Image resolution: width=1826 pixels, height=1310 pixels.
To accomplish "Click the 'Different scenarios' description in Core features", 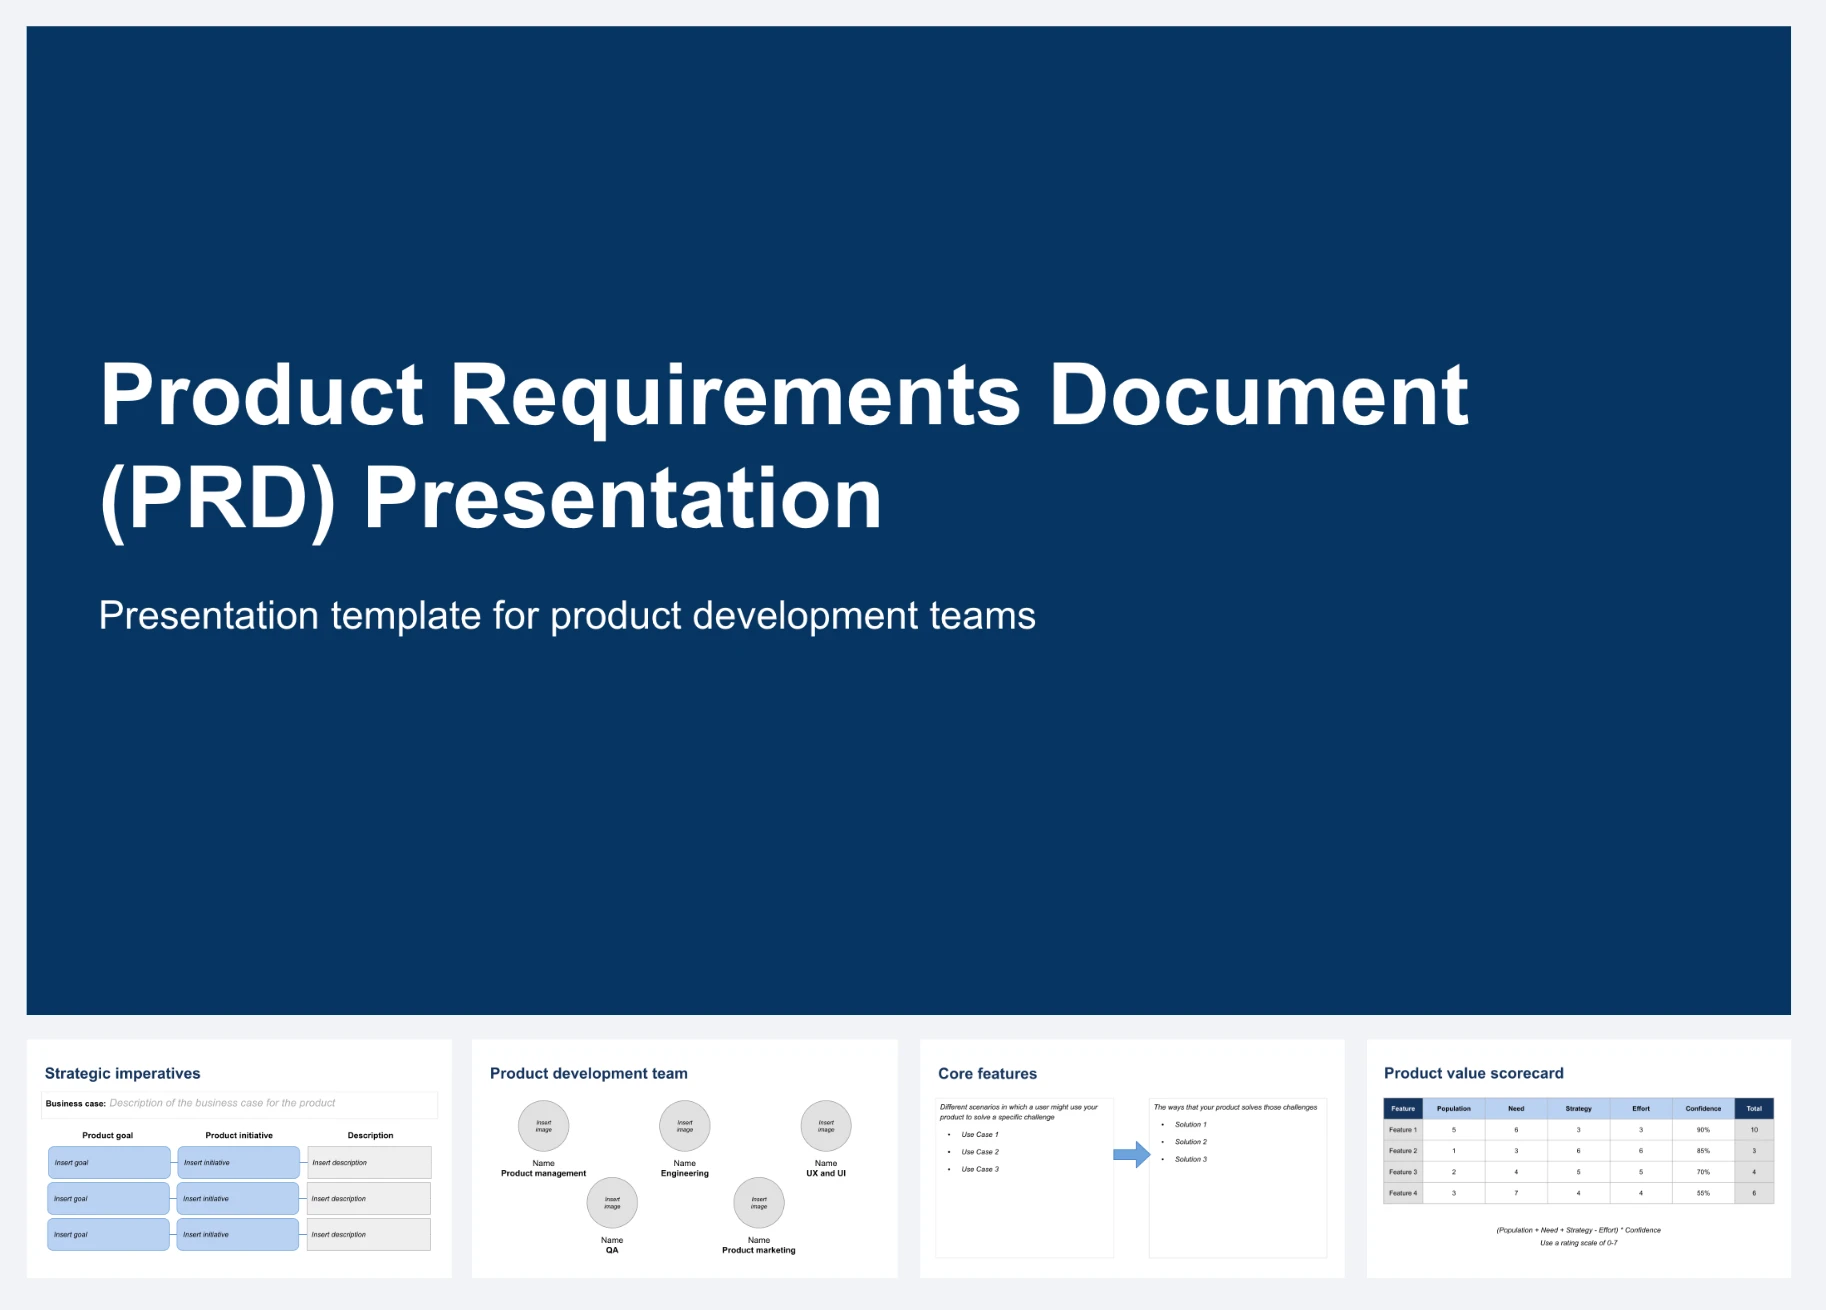I will click(1018, 1112).
